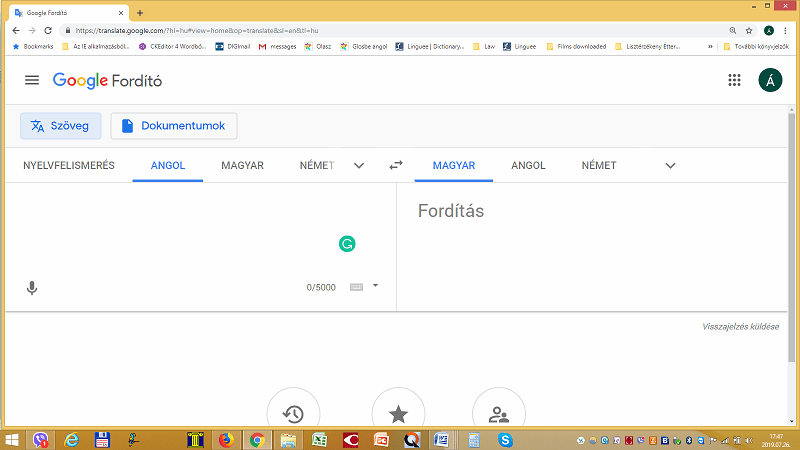The image size is (800, 450).
Task: Open the Google Translate hamburger main menu
Action: pyautogui.click(x=32, y=80)
